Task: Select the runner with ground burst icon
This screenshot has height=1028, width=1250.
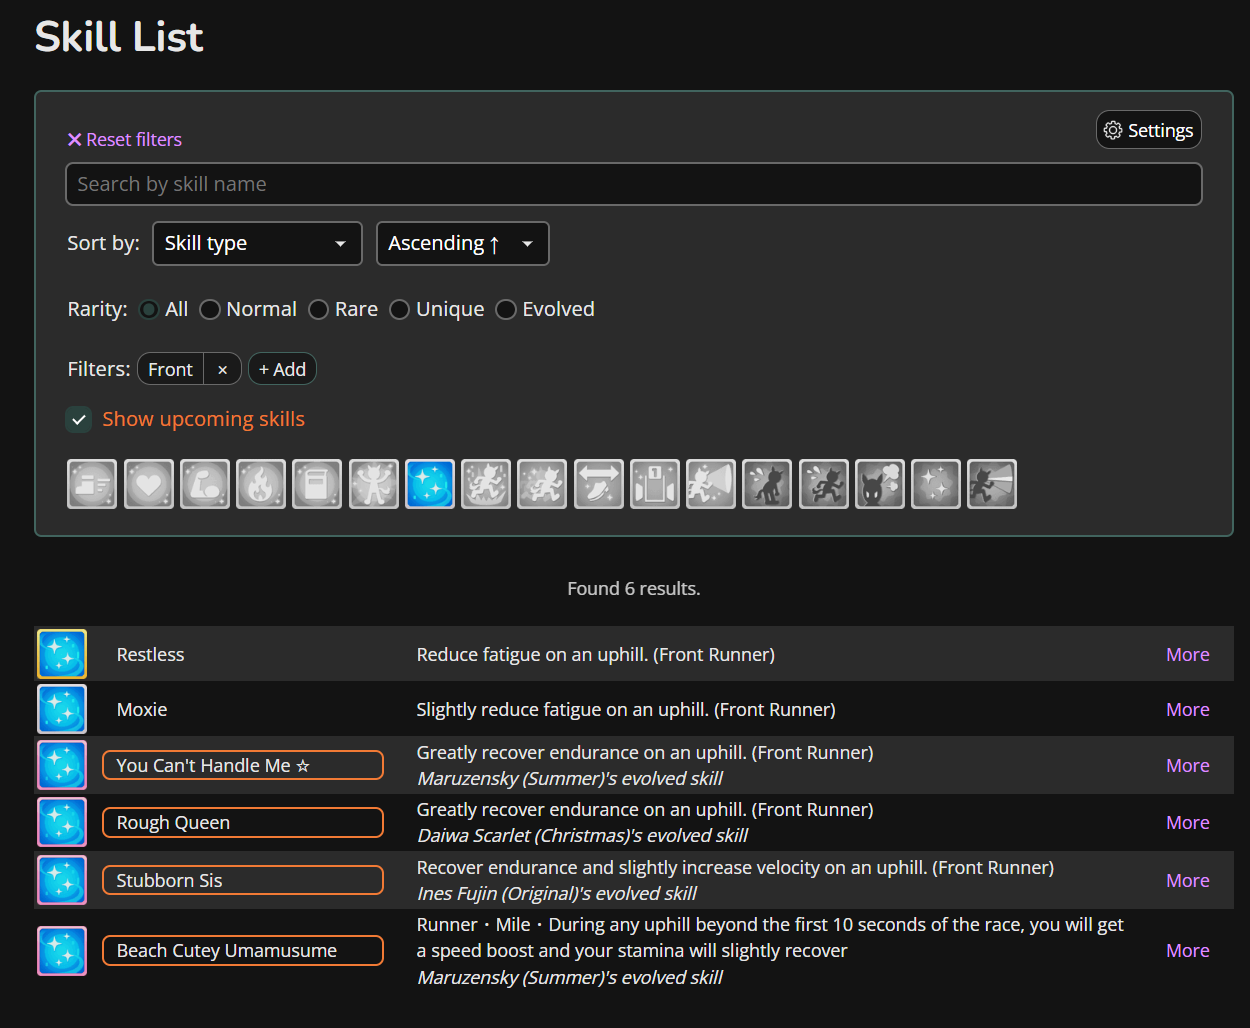Action: click(486, 484)
